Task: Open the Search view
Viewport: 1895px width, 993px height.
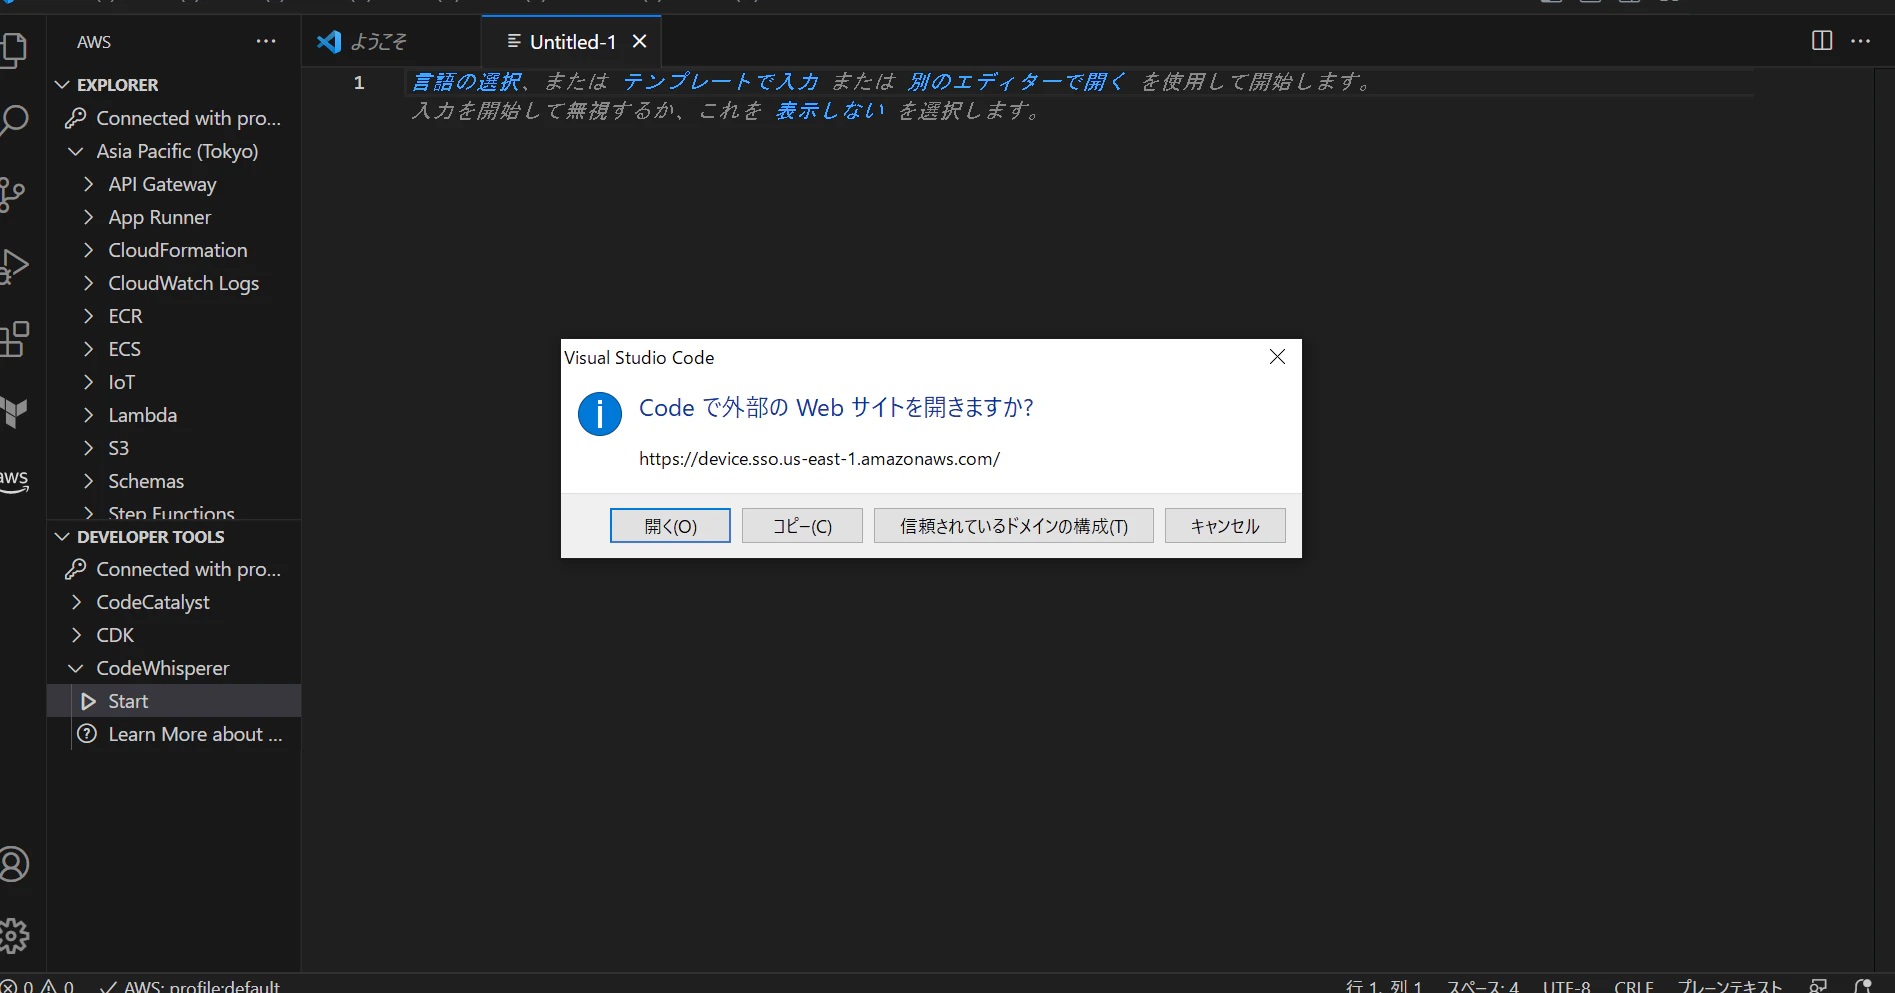Action: point(15,120)
